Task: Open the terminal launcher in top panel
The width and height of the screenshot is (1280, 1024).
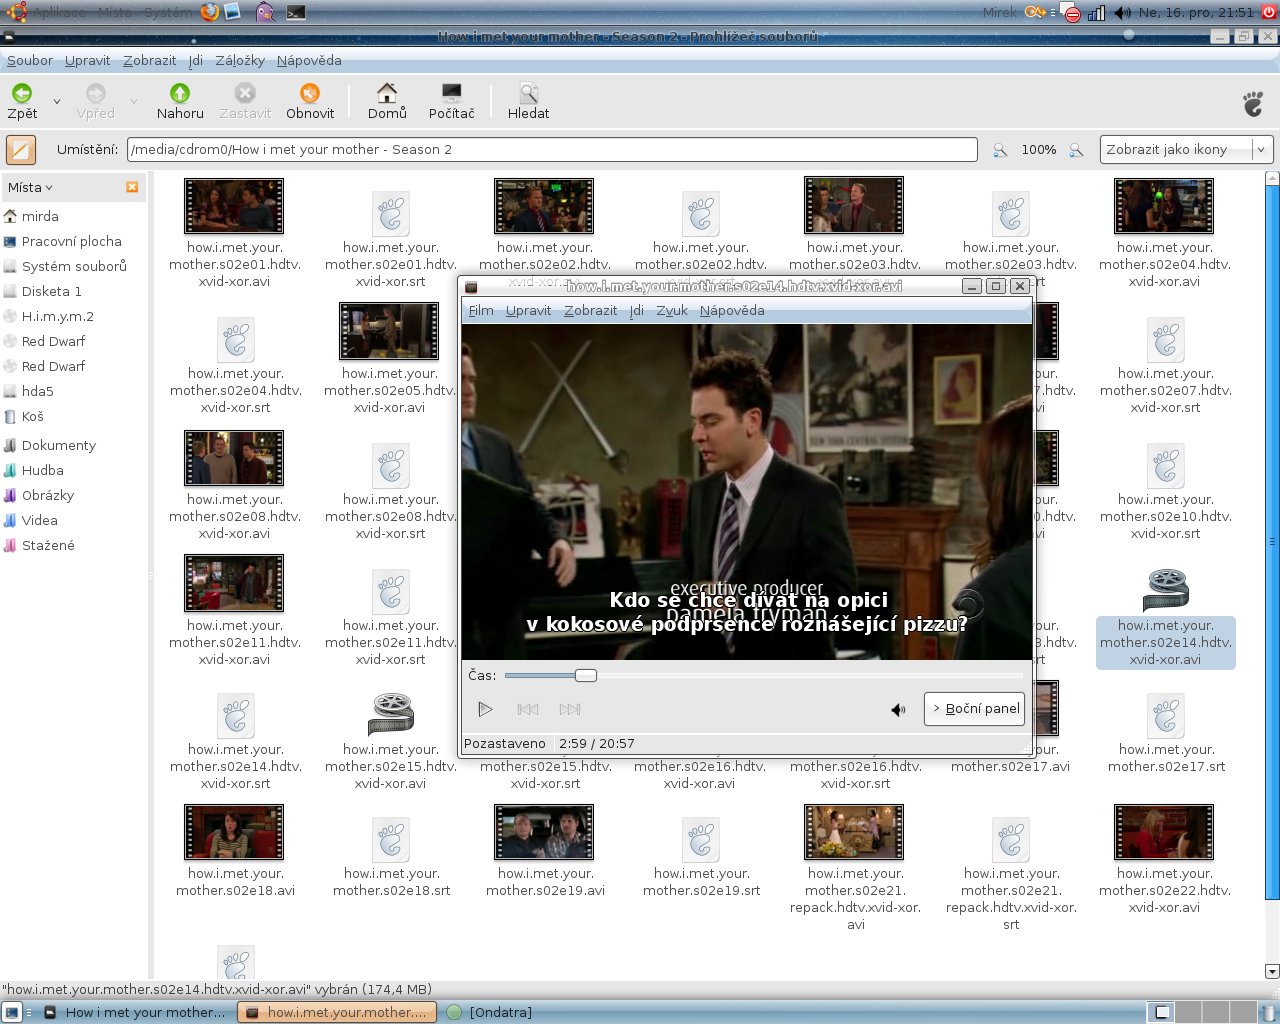Action: [x=296, y=12]
